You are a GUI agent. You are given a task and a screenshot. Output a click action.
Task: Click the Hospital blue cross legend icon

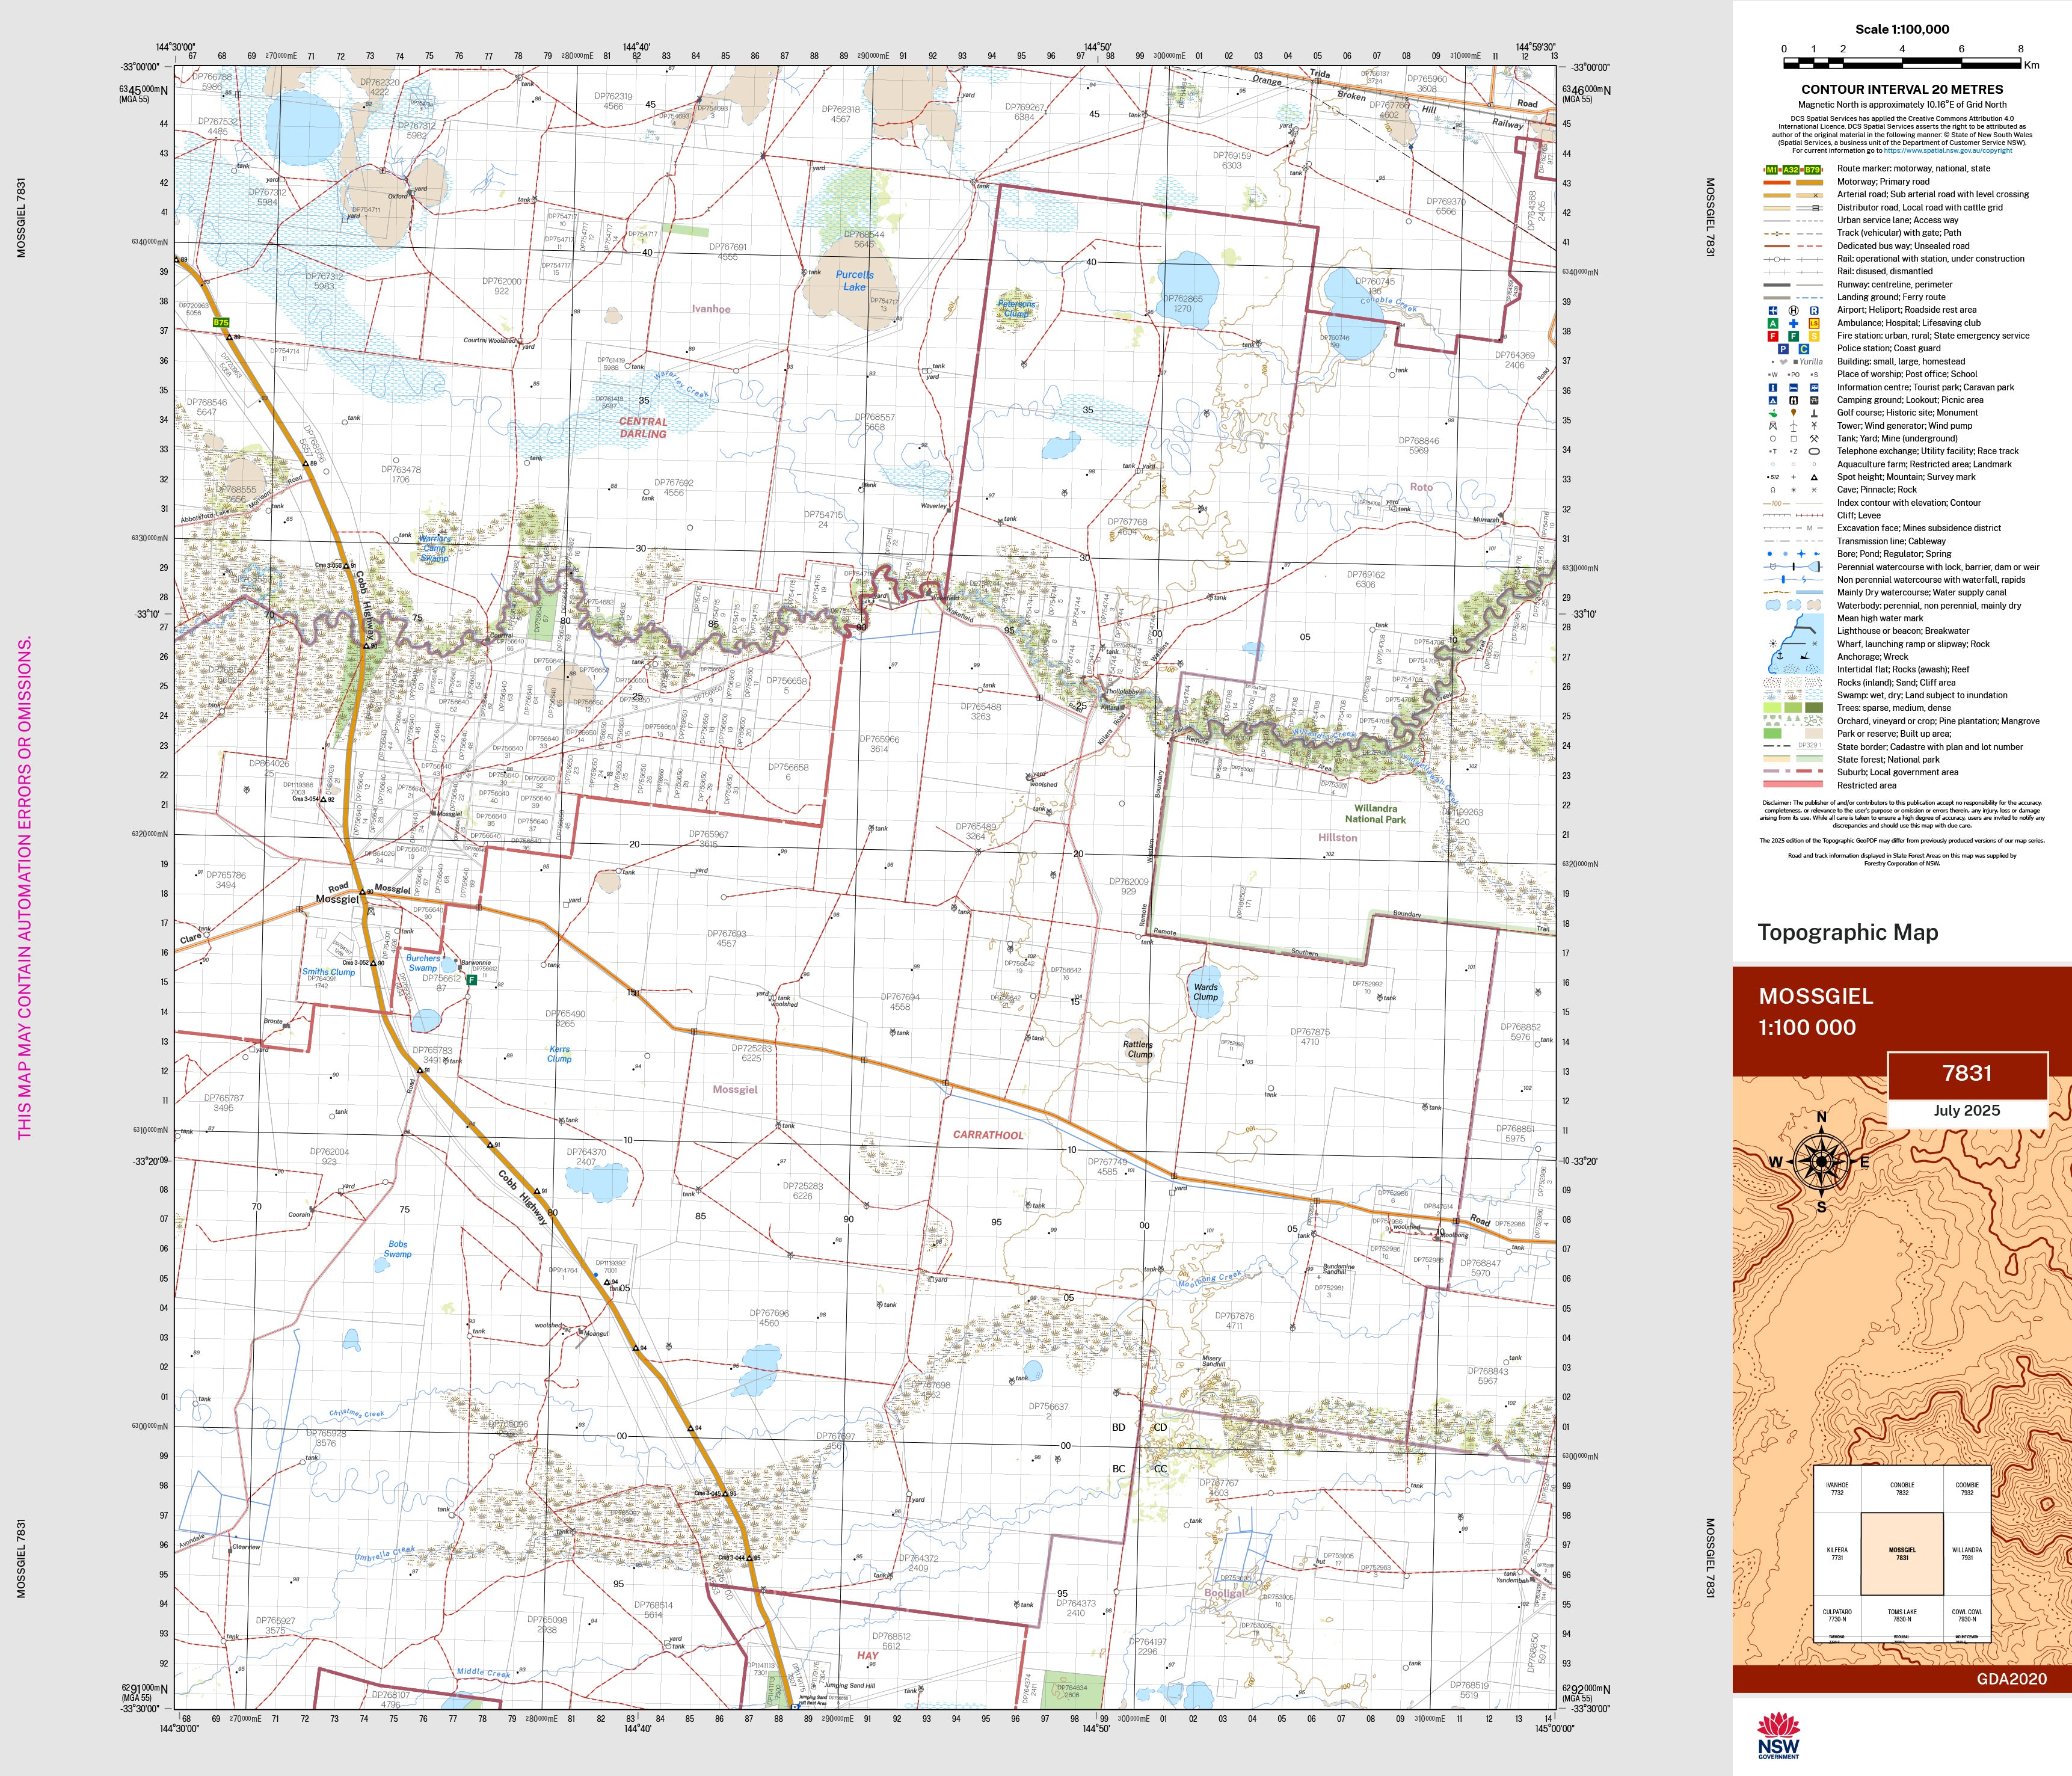point(1793,324)
